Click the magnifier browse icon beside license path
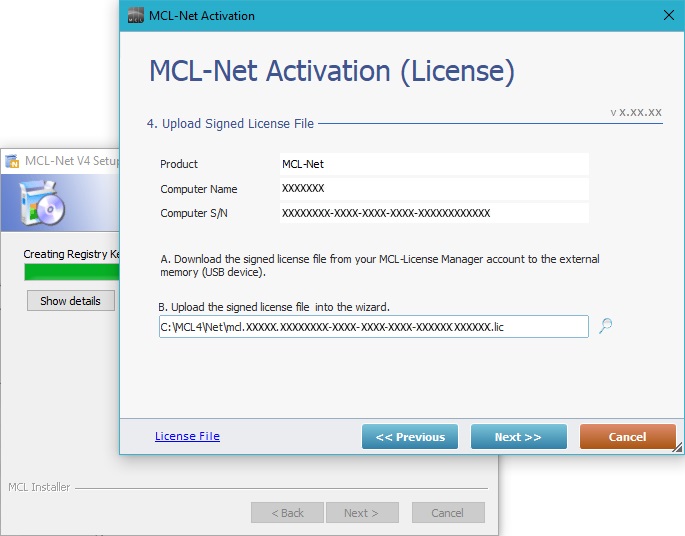685x536 pixels. click(x=605, y=326)
